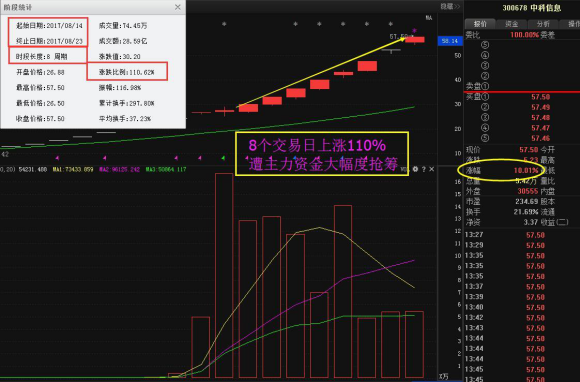Click the green triangle marker below chart
Image resolution: width=580 pixels, height=382 pixels.
pos(223,158)
